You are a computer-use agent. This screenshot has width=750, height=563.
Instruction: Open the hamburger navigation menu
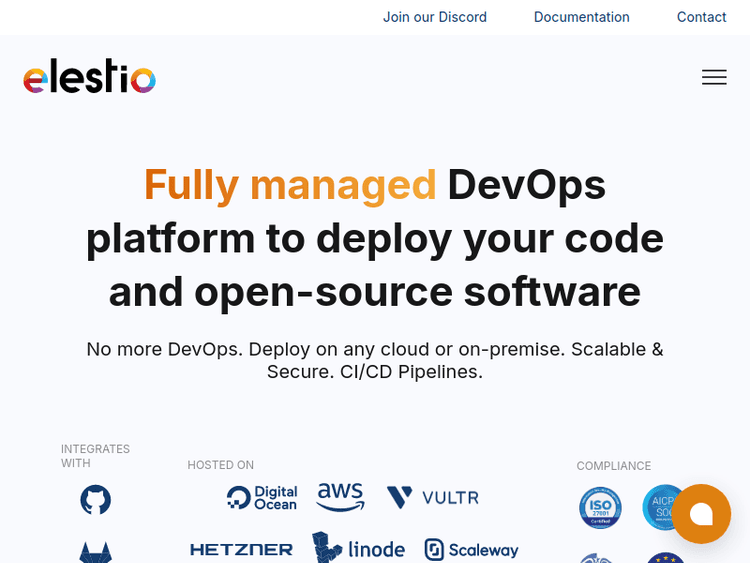[714, 77]
